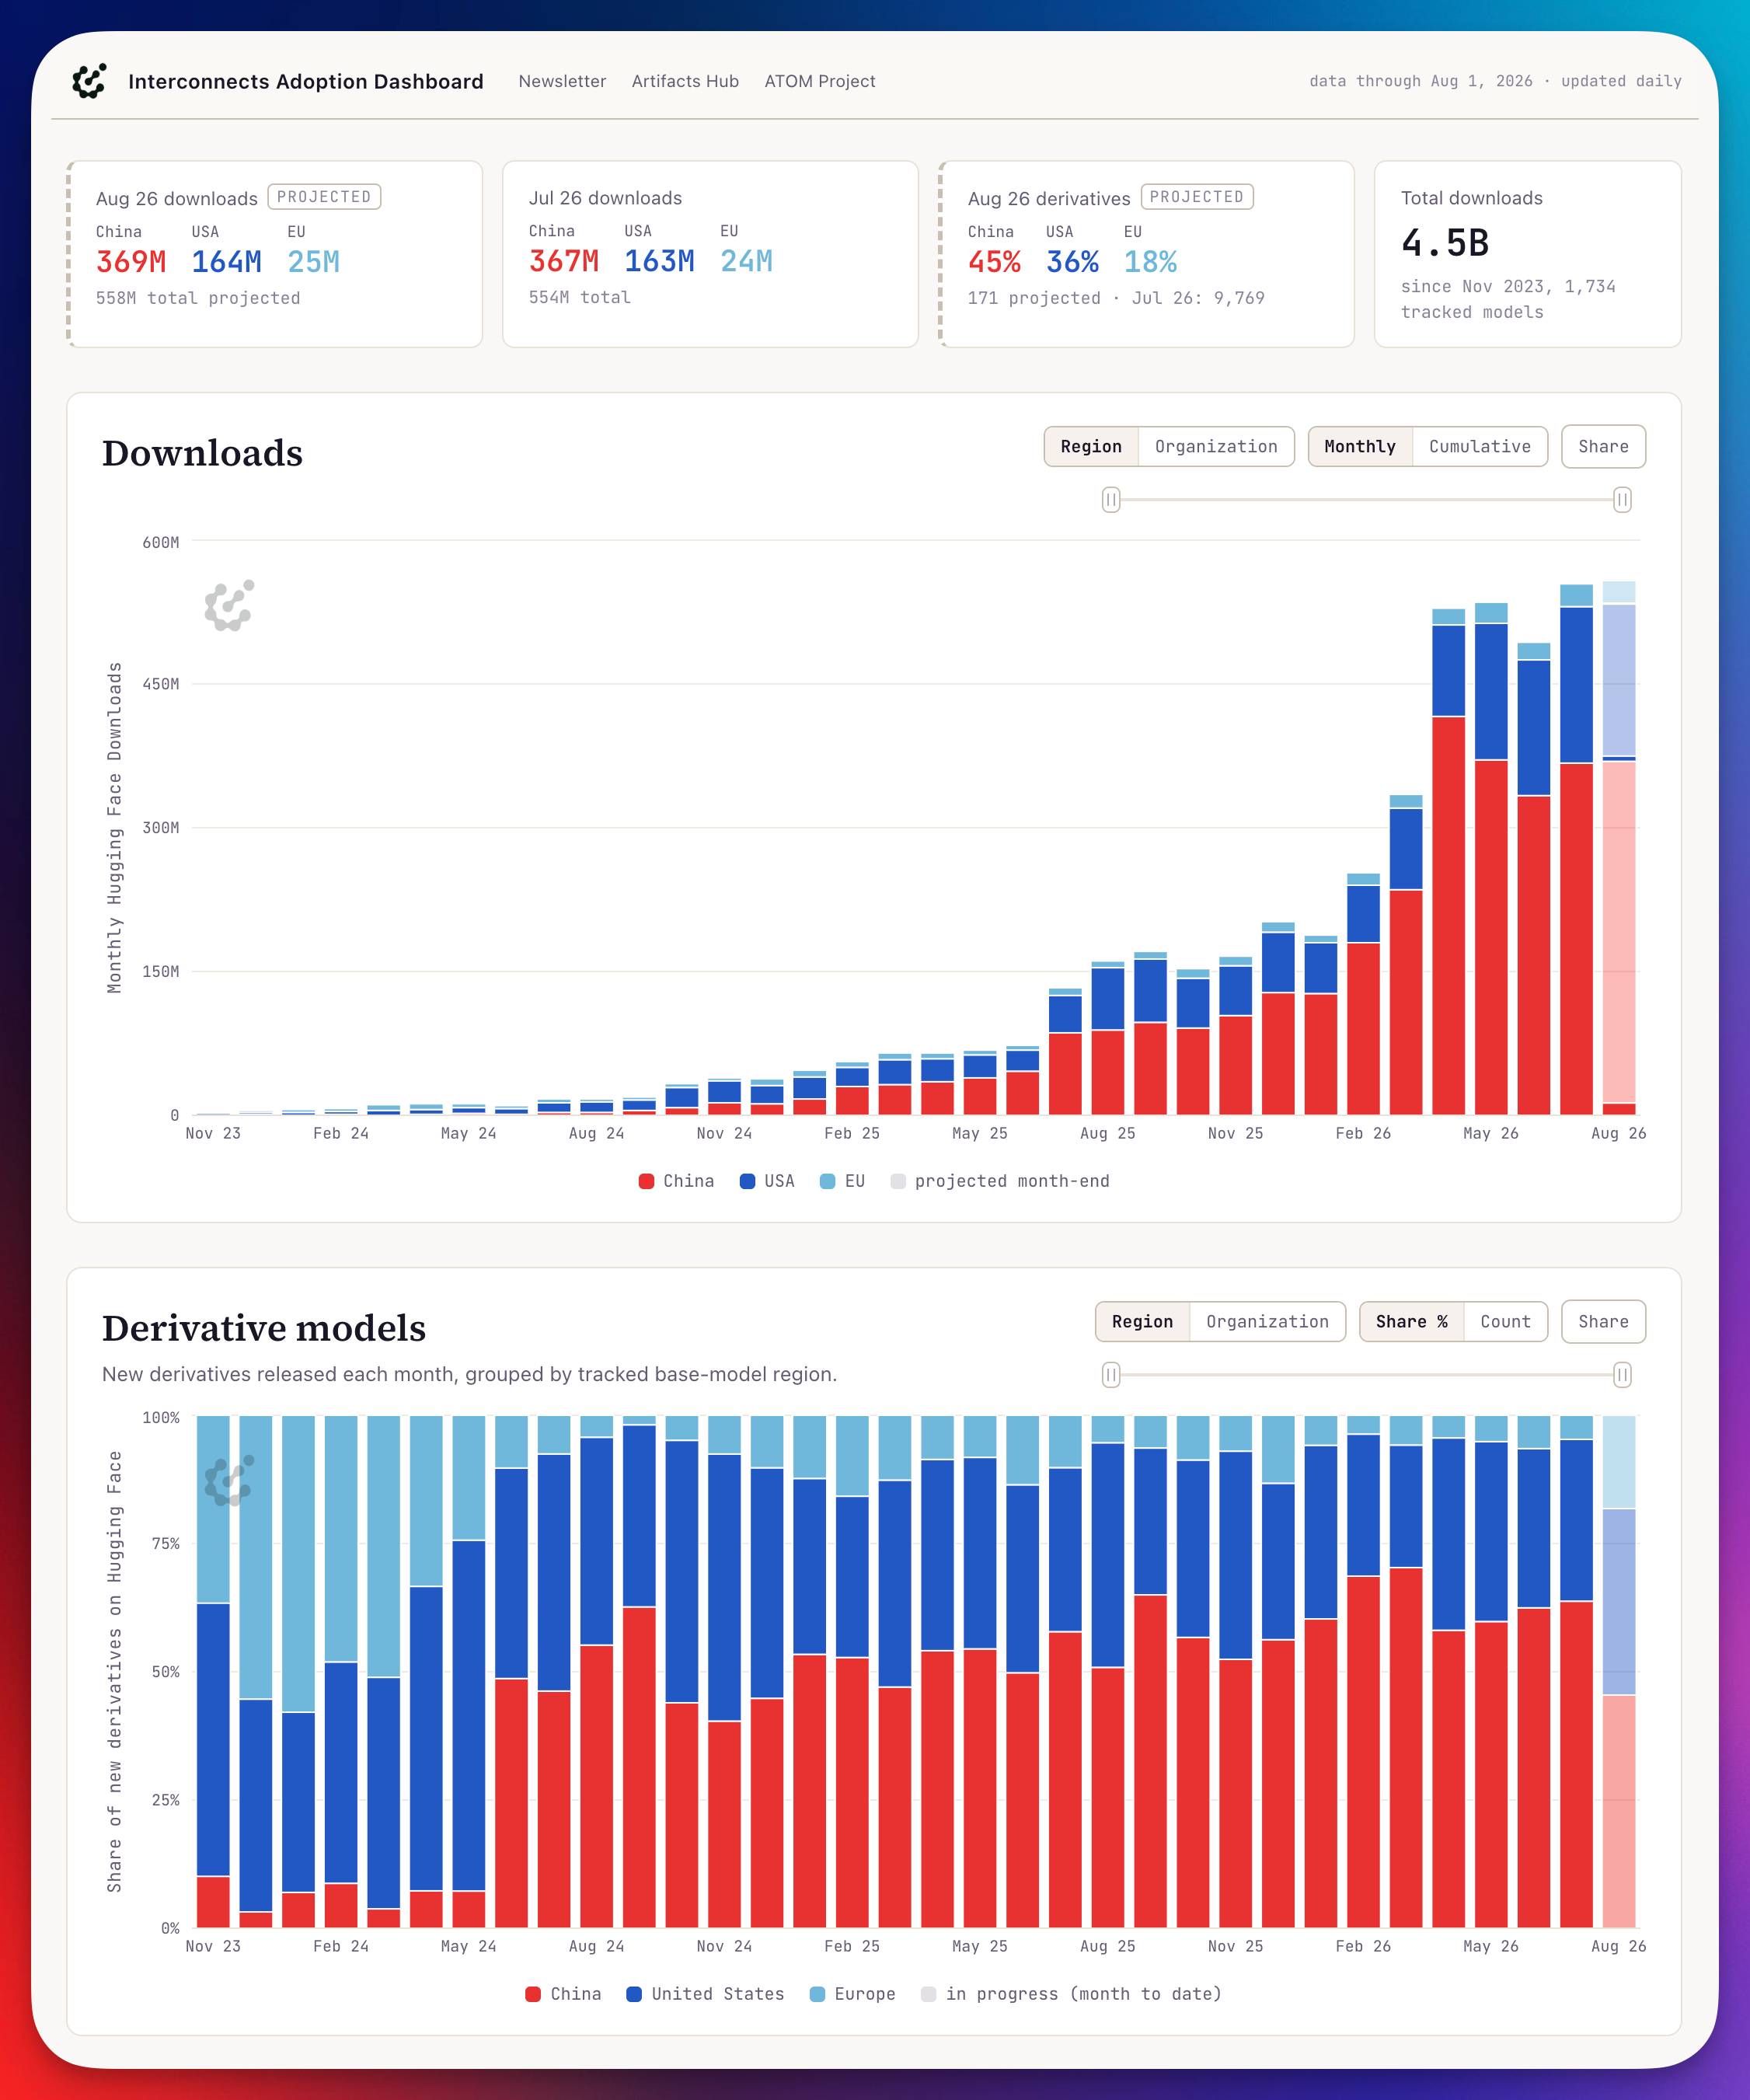1750x2100 pixels.
Task: Click Share button on Downloads chart
Action: (x=1603, y=446)
